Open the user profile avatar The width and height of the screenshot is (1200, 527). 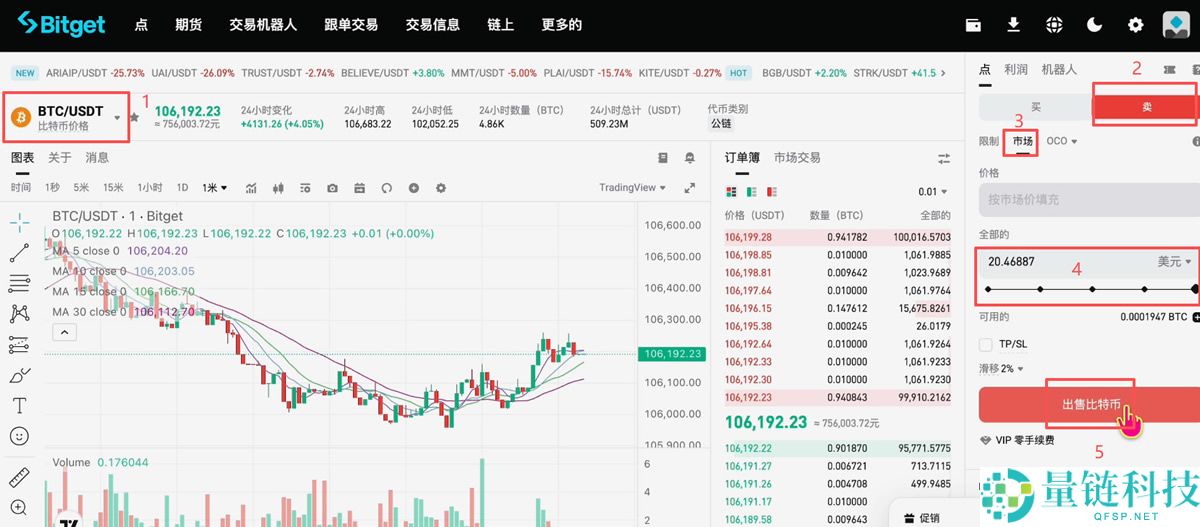1176,25
